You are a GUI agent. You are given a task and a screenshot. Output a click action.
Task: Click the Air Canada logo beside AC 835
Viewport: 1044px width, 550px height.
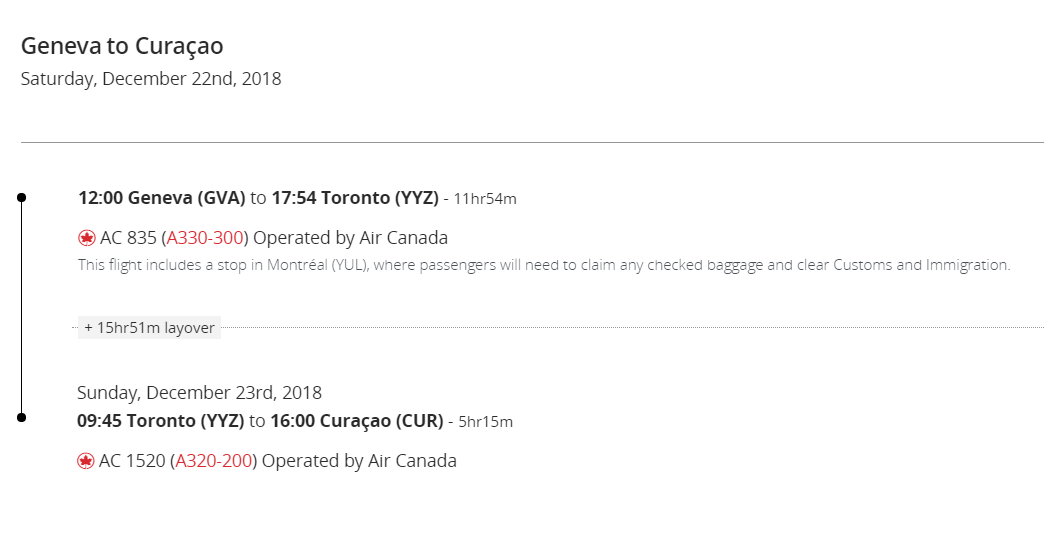(x=87, y=238)
